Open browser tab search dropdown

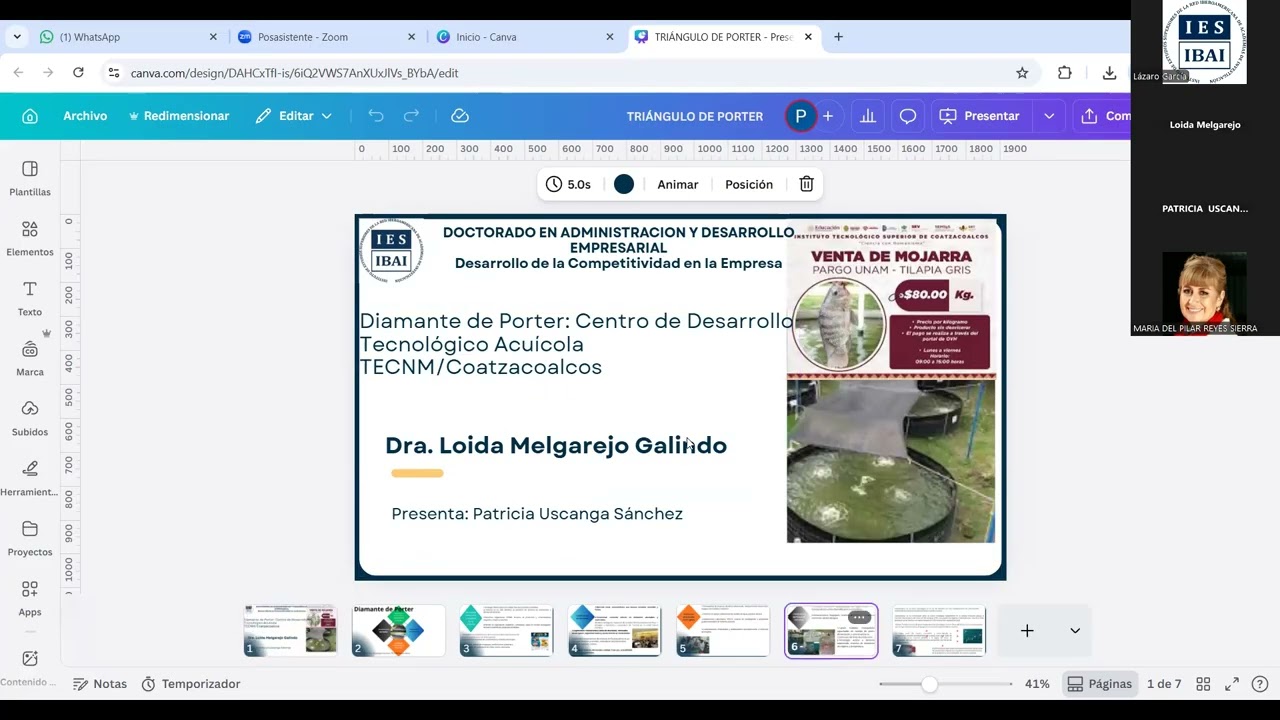(x=17, y=37)
